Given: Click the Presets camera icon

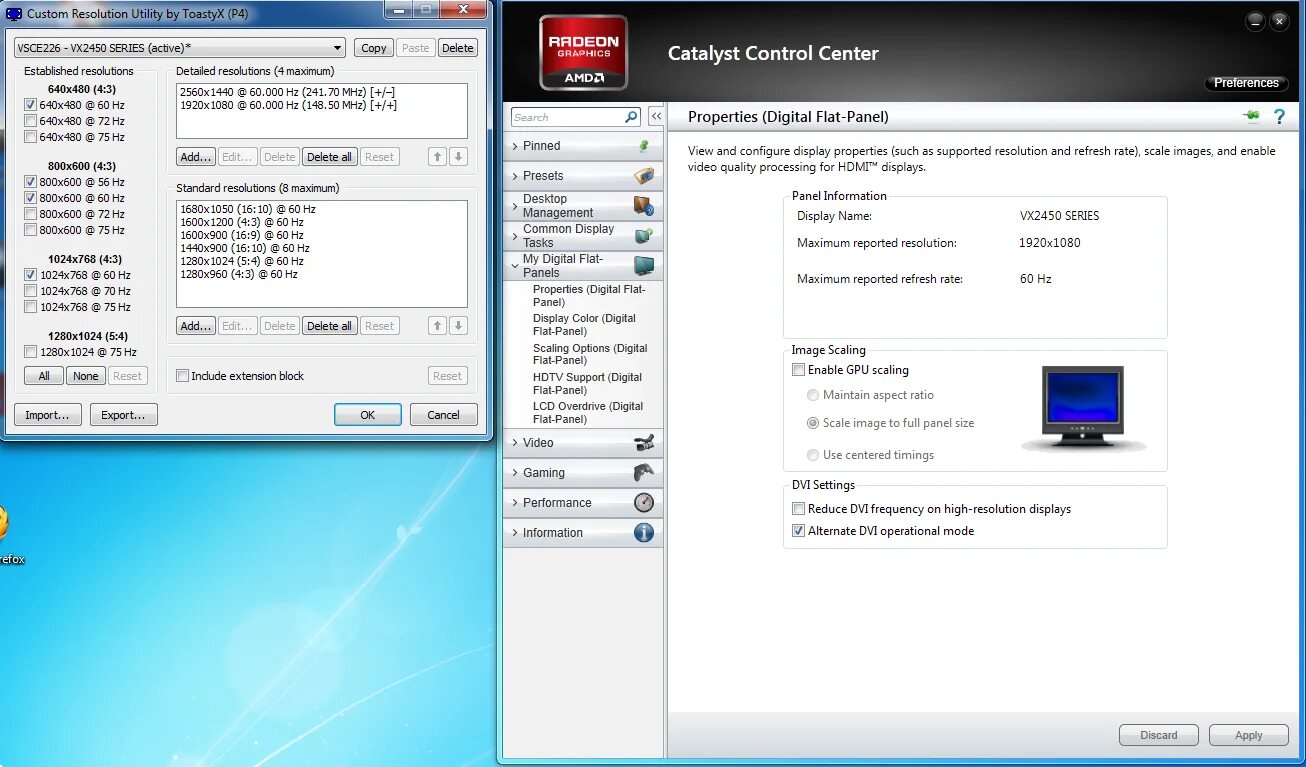Looking at the screenshot, I should pos(644,176).
